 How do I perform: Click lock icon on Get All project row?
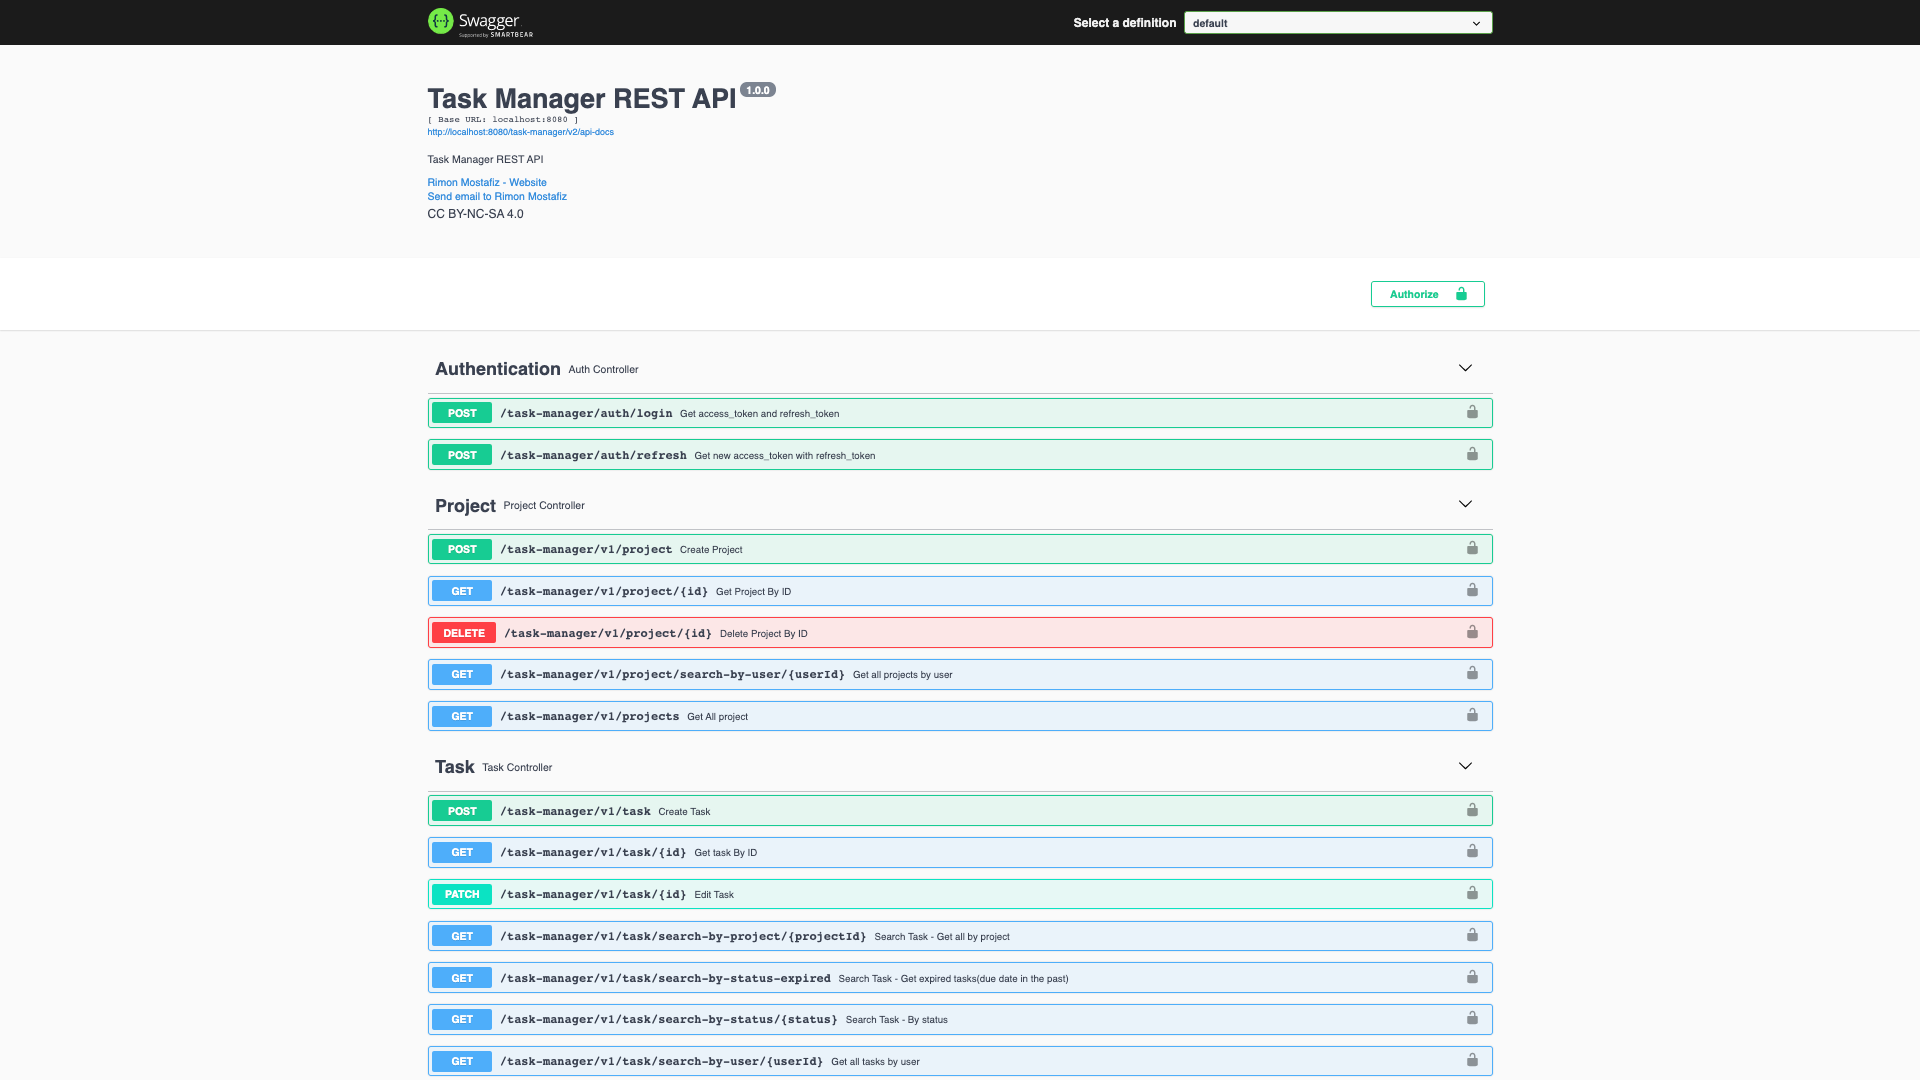[1472, 715]
